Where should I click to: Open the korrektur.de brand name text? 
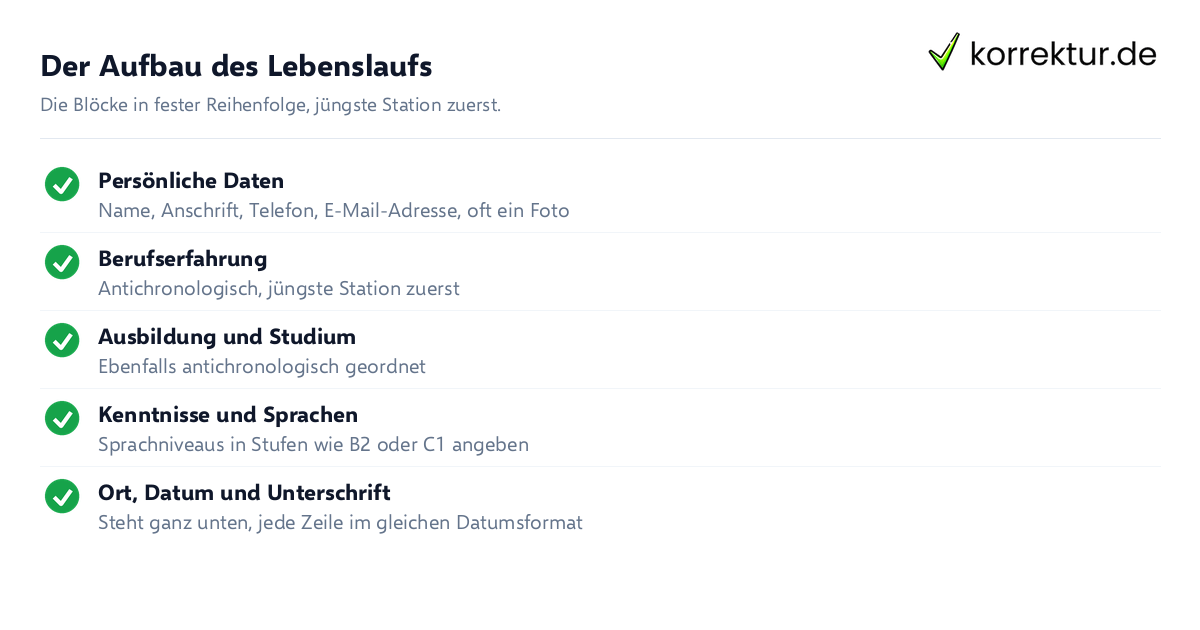pos(1063,54)
